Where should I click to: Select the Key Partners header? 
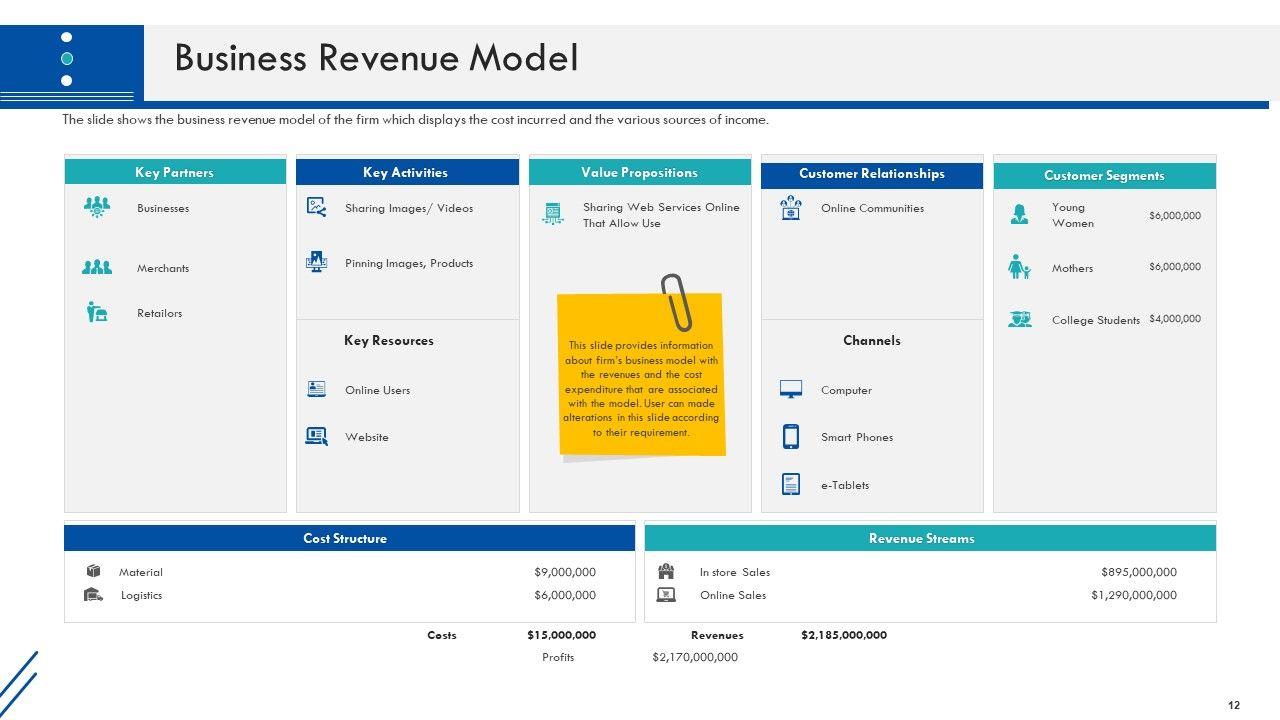tap(175, 172)
